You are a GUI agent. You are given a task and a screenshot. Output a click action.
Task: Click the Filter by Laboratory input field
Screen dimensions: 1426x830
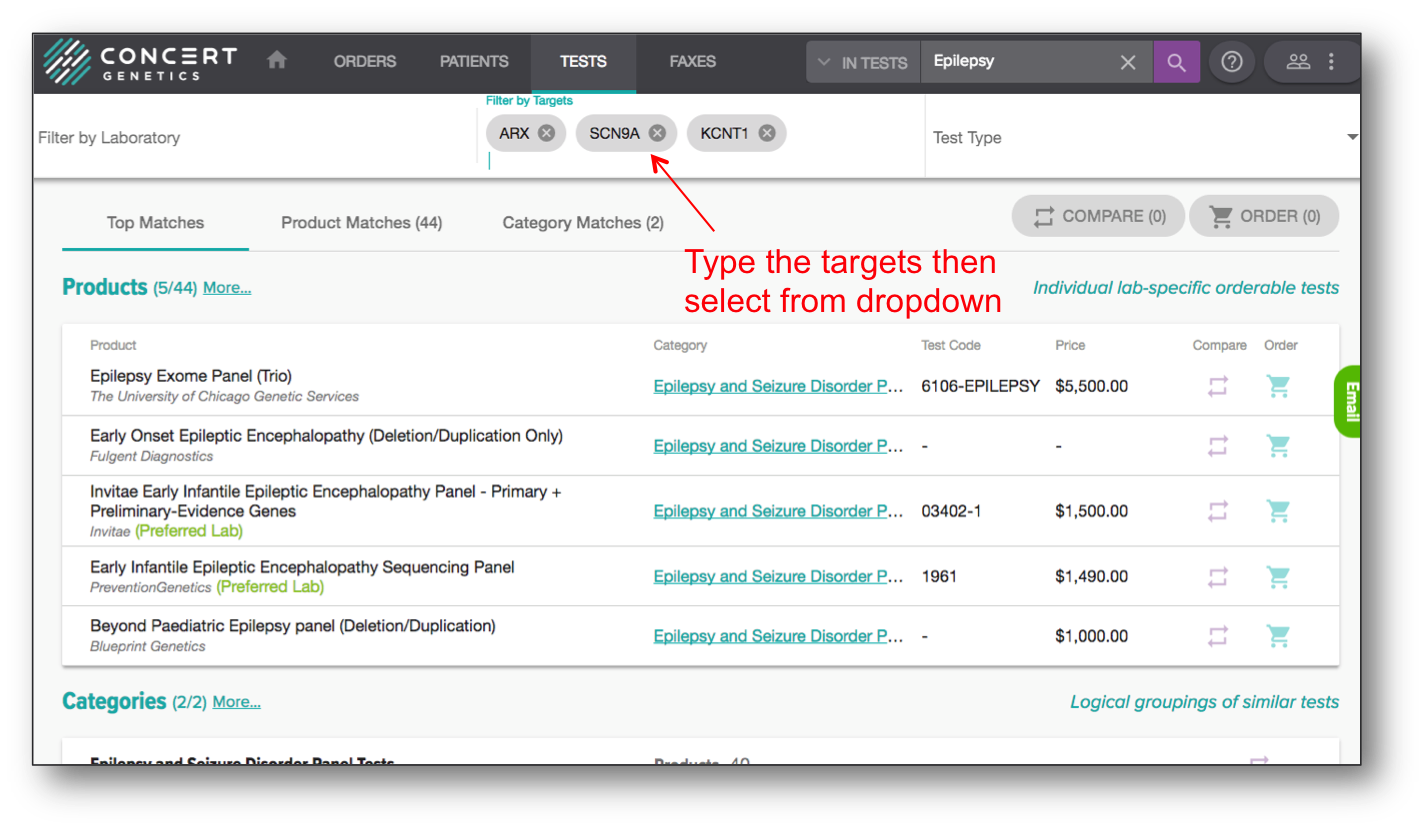[x=250, y=138]
